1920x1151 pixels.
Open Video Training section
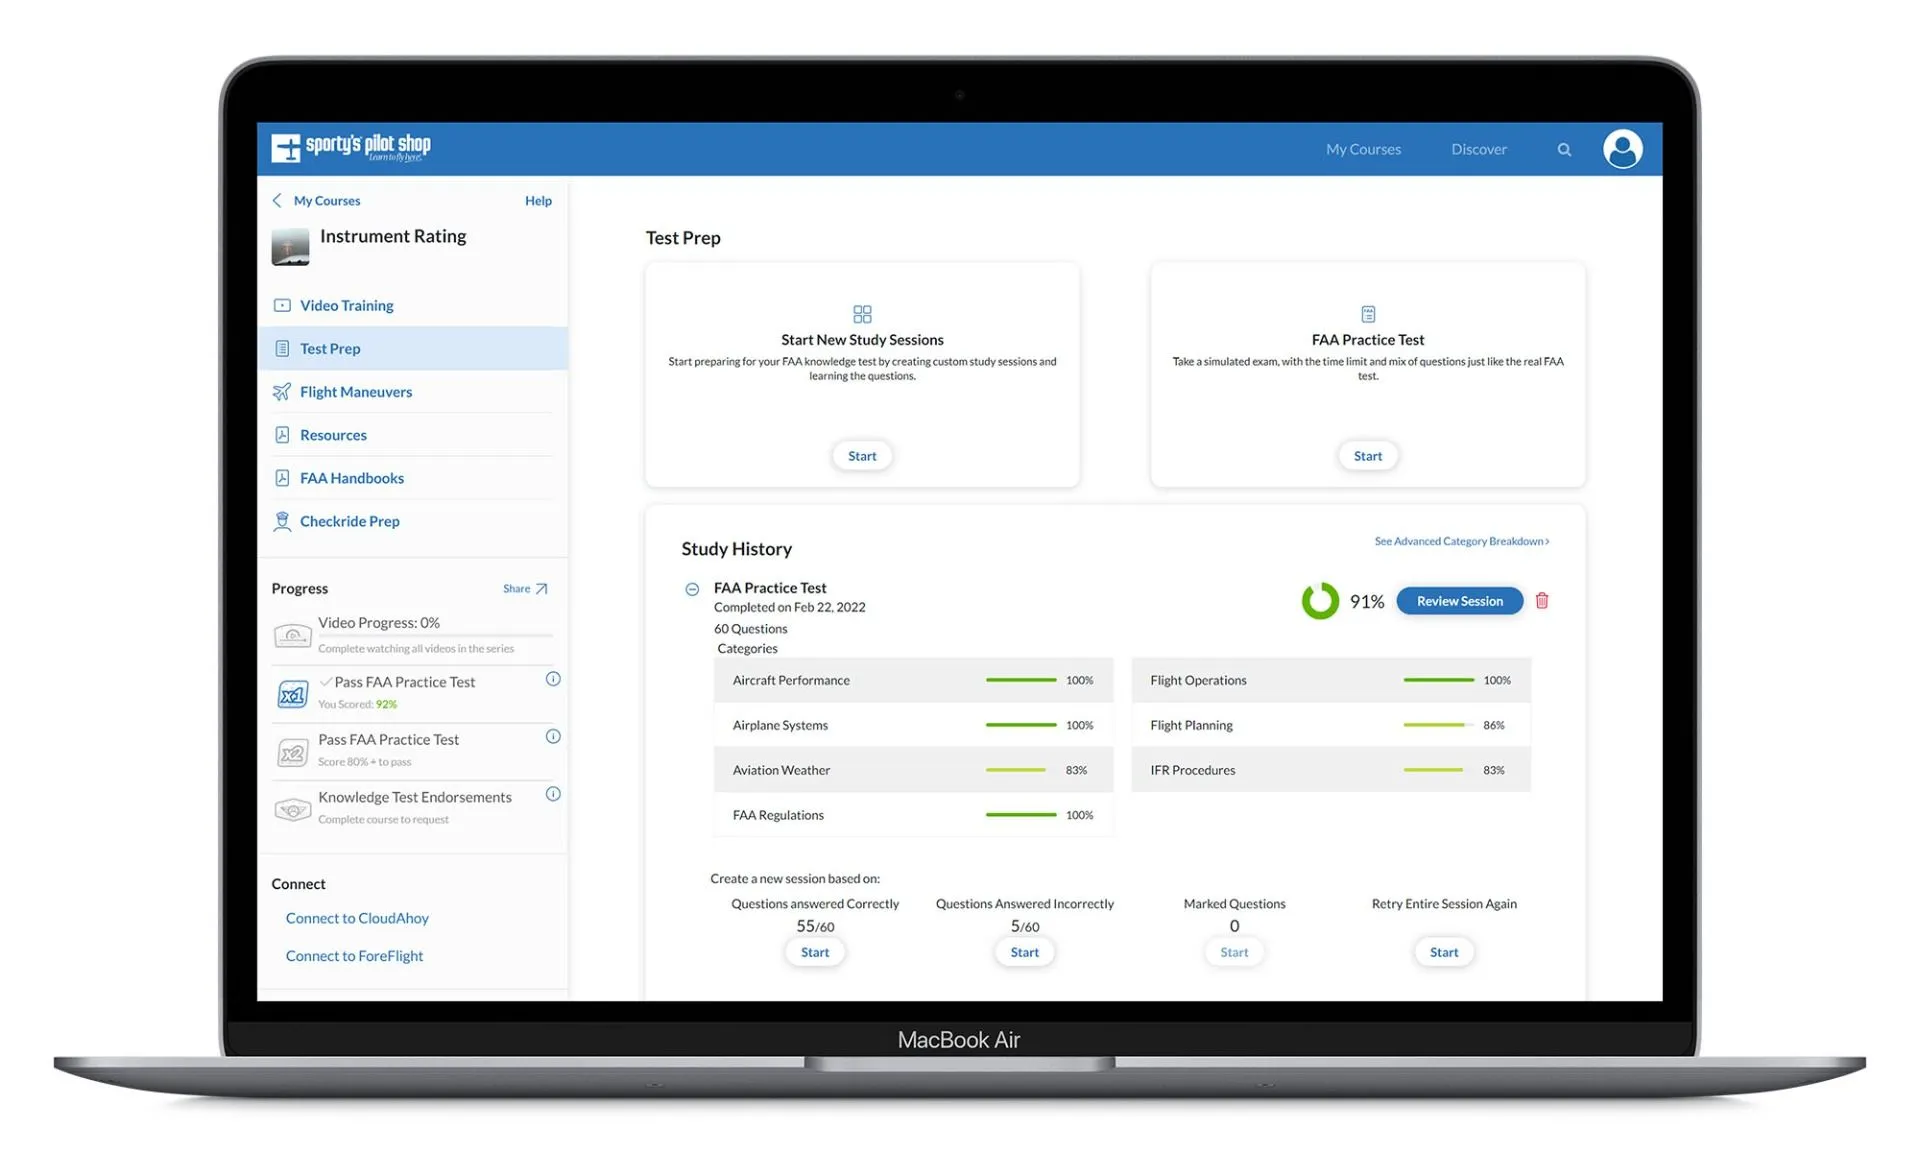click(x=346, y=305)
